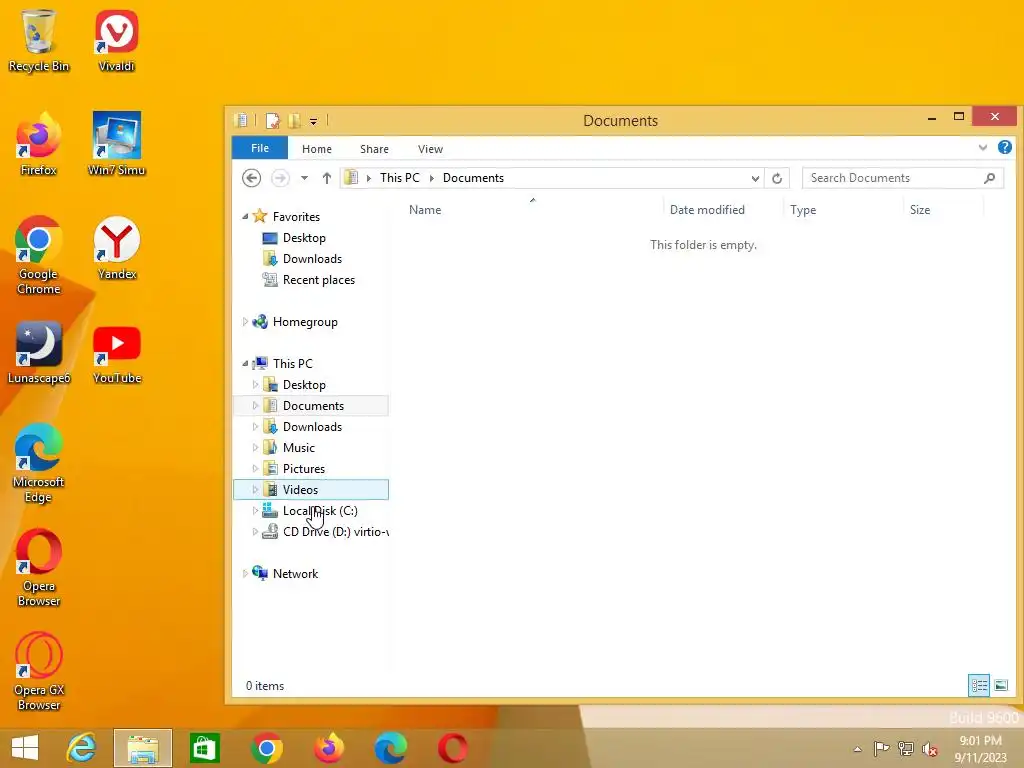Expand the Homegroup tree node
1024x768 pixels.
tap(245, 321)
